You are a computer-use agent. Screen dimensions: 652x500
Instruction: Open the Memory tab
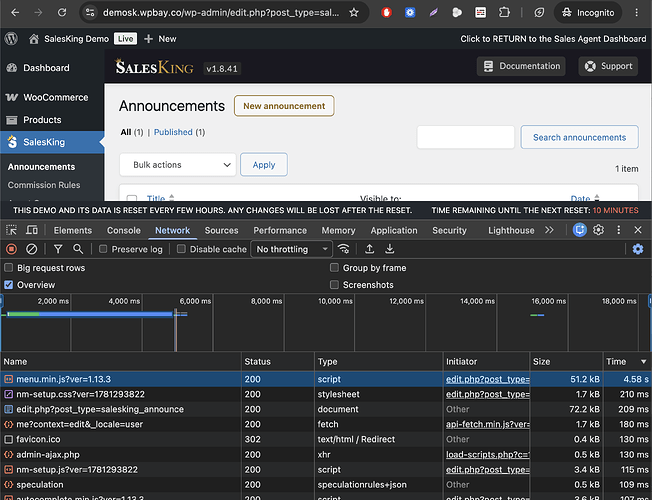[x=338, y=230]
